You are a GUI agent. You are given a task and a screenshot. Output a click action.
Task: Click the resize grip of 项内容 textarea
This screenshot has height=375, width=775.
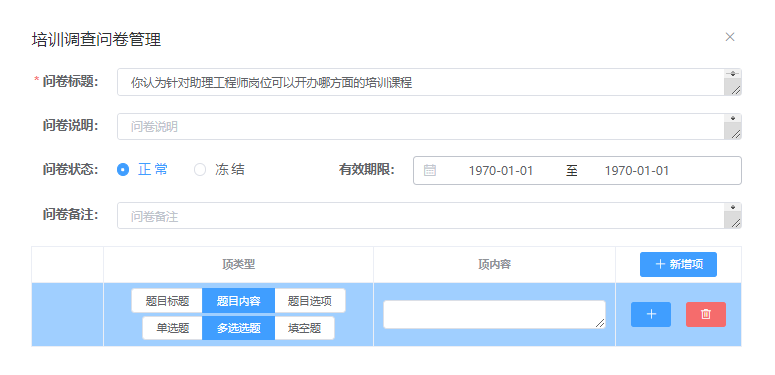click(x=600, y=323)
